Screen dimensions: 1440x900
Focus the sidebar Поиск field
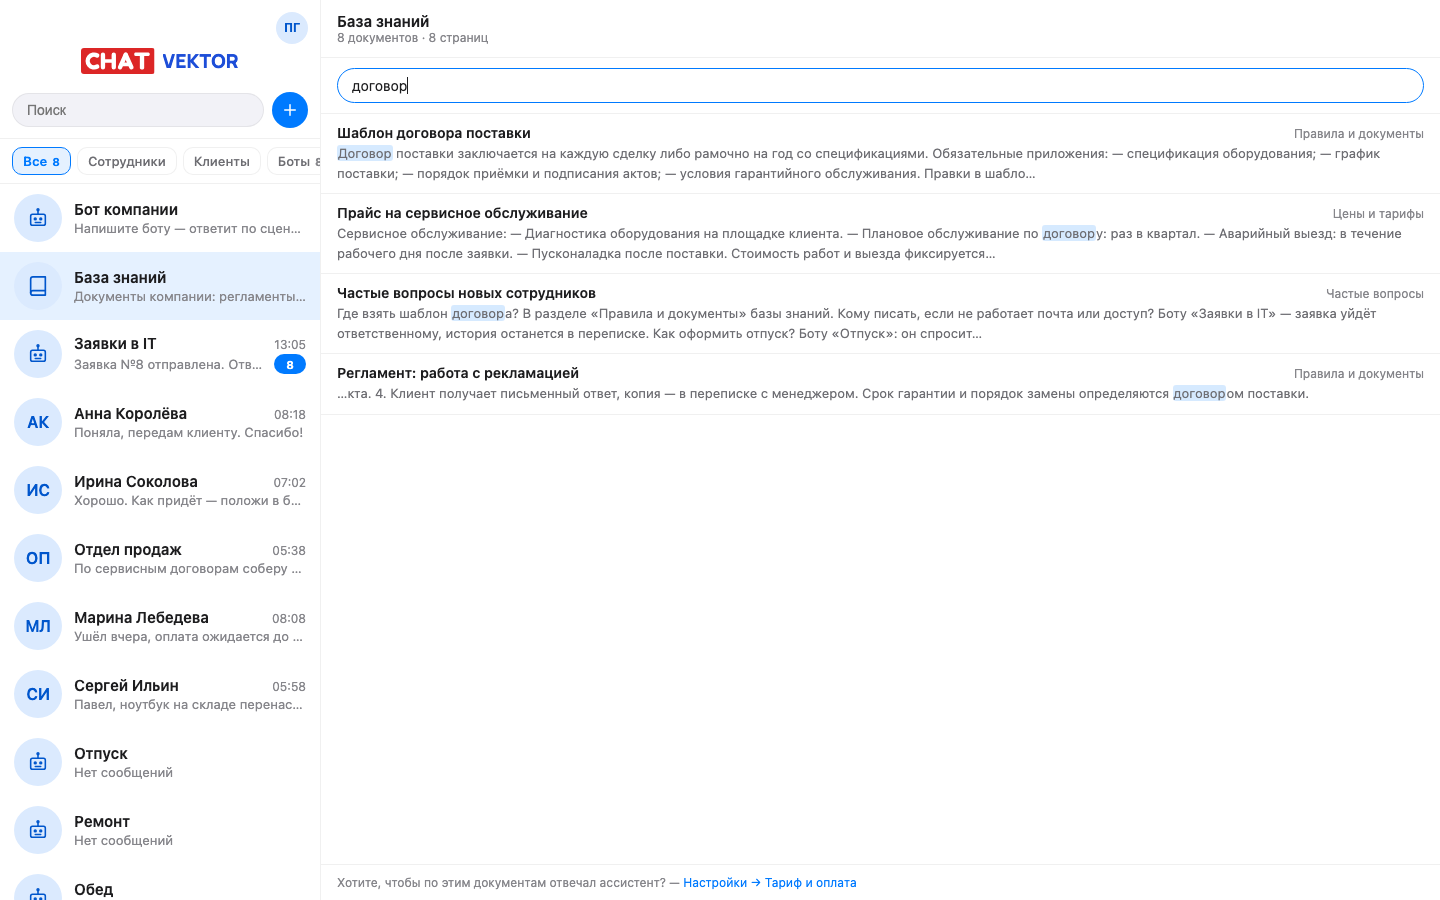point(138,110)
